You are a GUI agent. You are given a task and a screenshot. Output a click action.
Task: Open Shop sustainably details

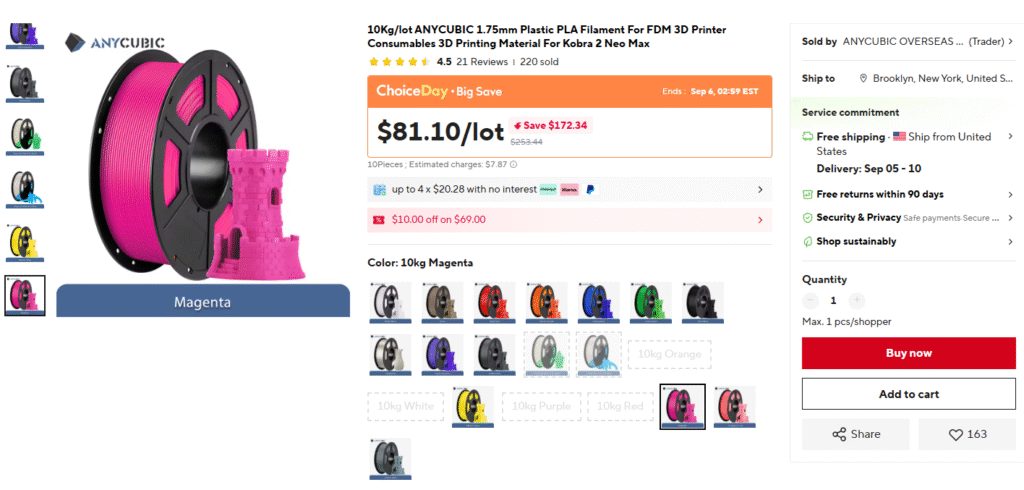[x=908, y=241]
